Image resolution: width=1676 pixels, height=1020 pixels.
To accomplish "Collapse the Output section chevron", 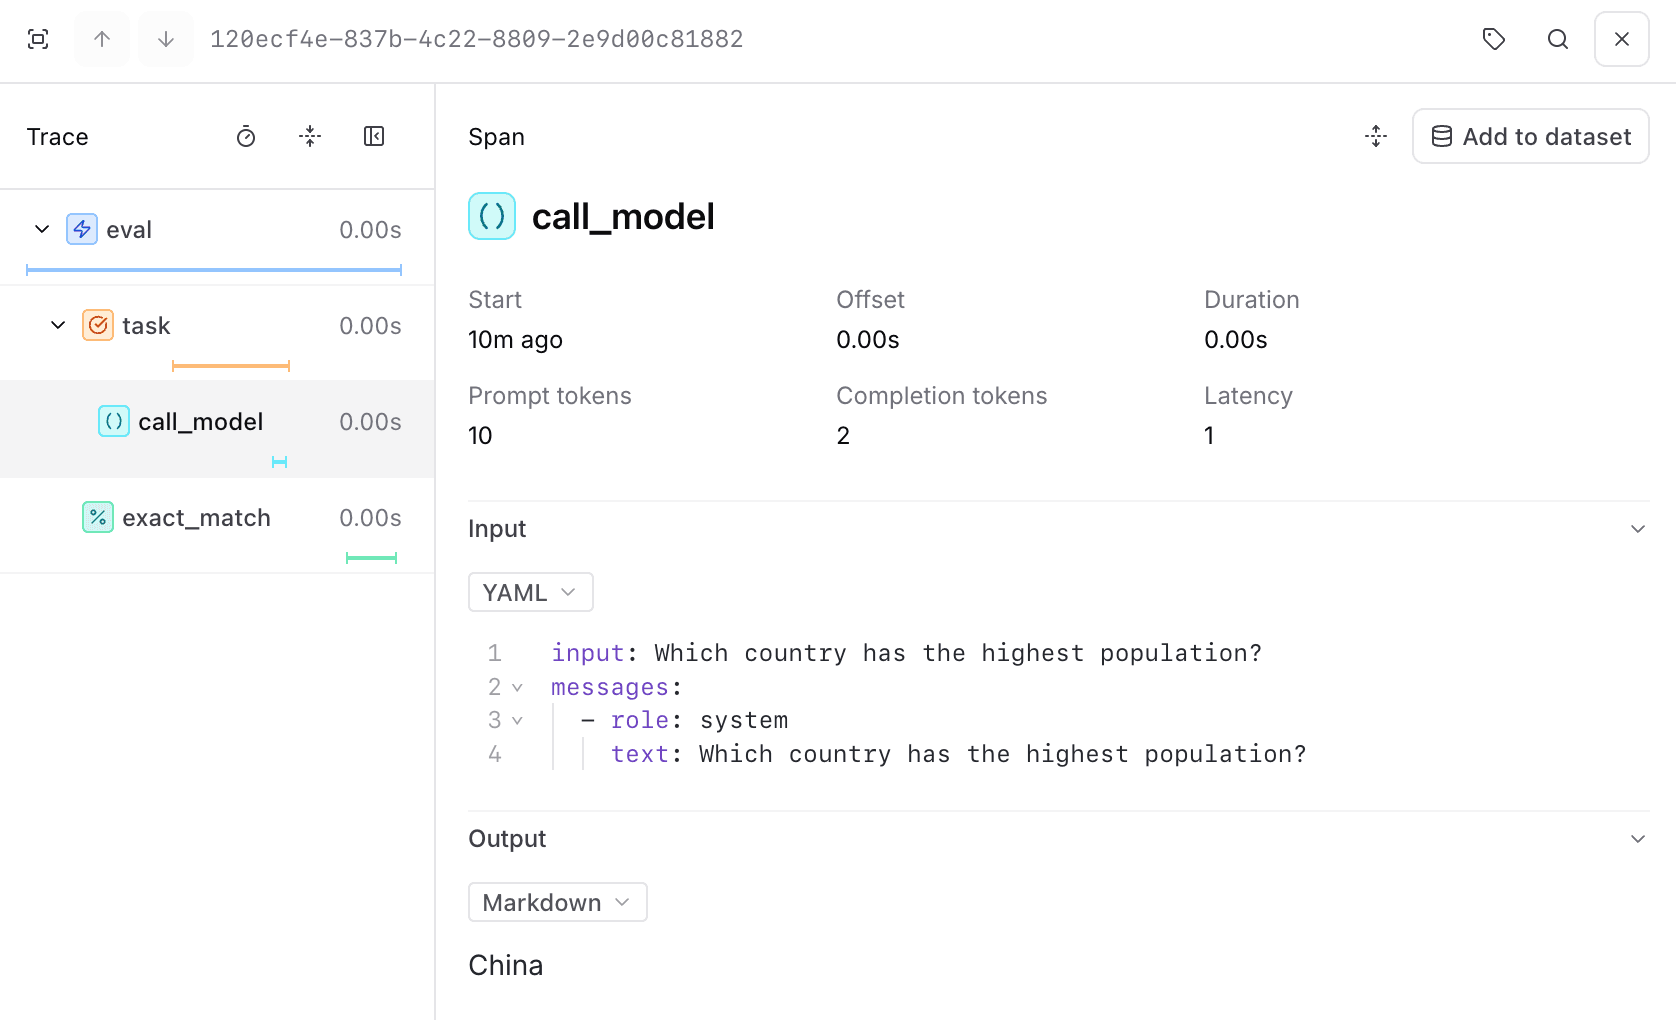I will pyautogui.click(x=1638, y=839).
